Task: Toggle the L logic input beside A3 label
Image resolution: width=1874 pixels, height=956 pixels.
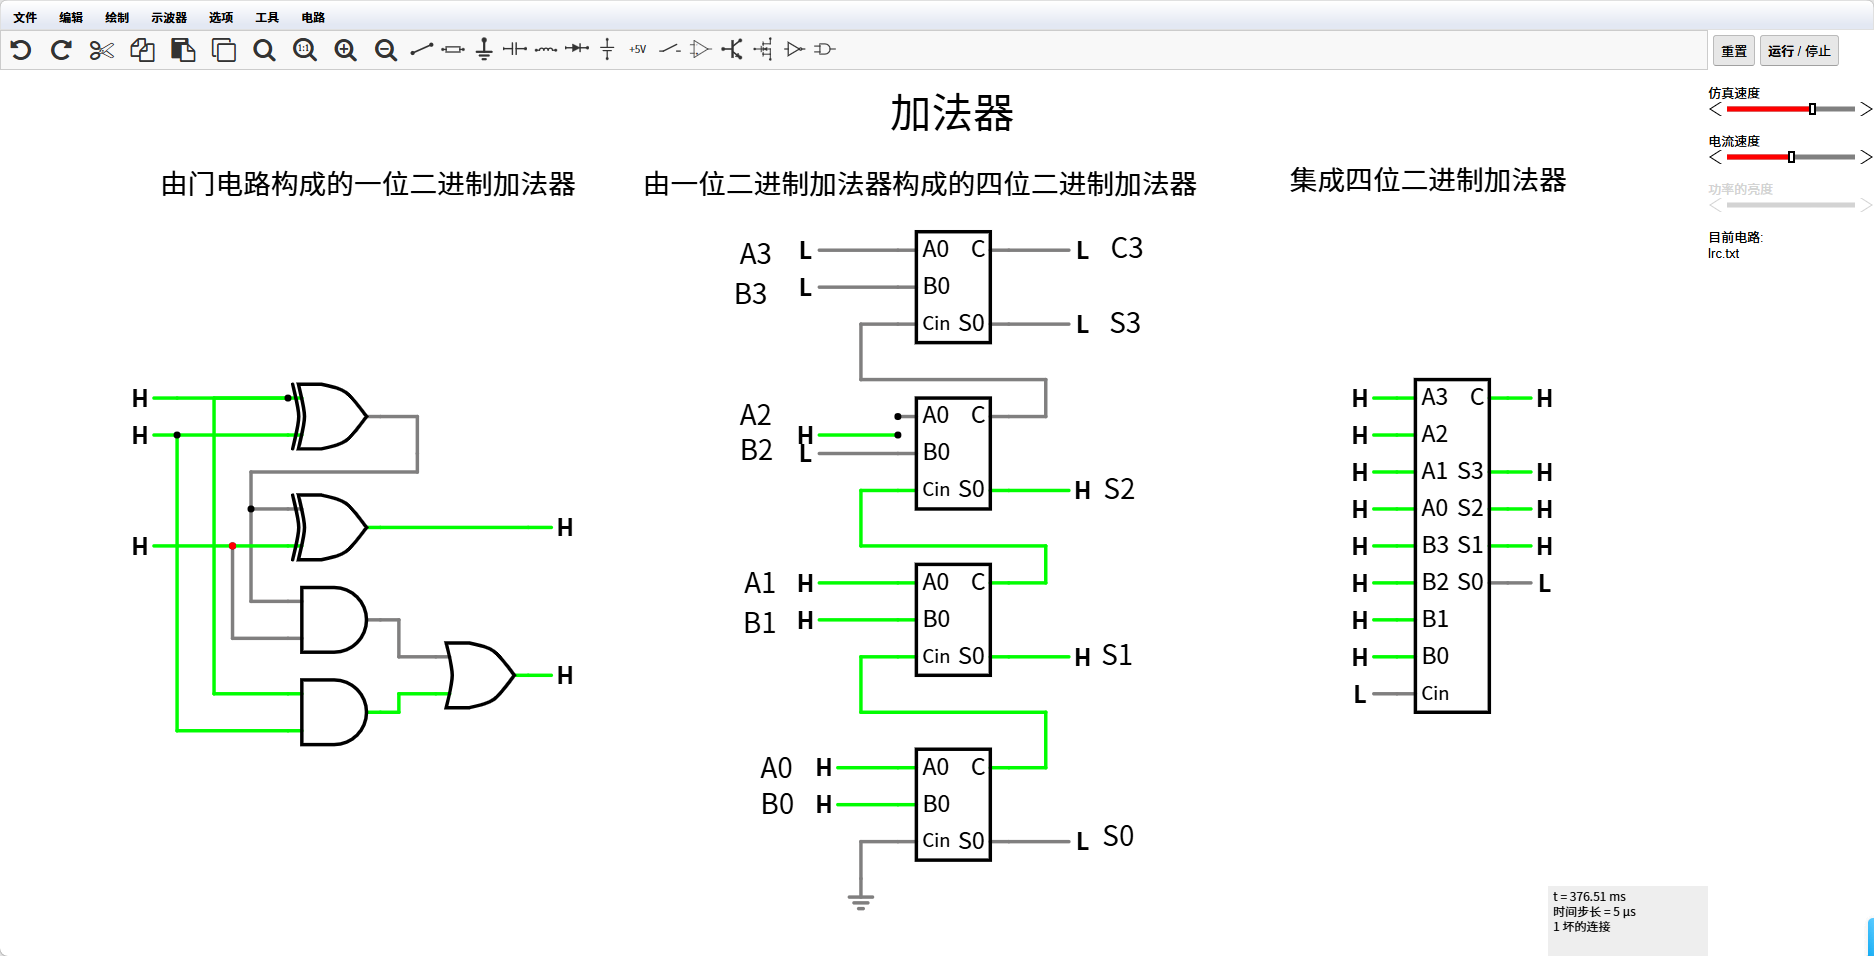Action: pyautogui.click(x=805, y=251)
